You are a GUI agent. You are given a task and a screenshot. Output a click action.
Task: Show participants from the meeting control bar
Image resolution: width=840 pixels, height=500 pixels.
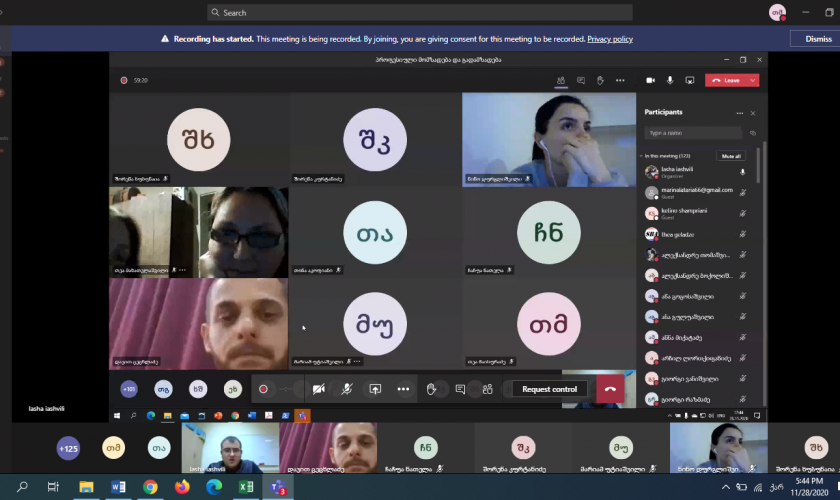[488, 389]
